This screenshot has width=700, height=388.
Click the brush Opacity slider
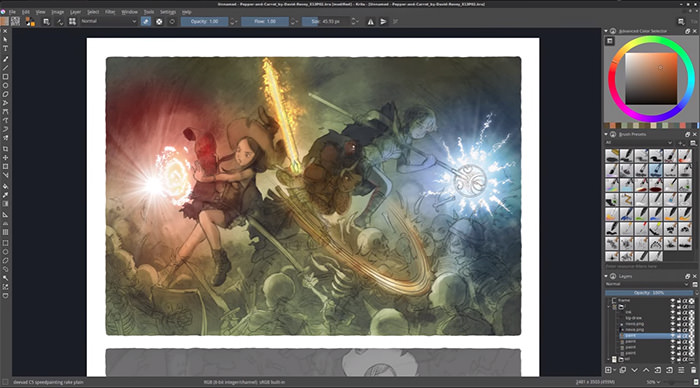tap(204, 21)
